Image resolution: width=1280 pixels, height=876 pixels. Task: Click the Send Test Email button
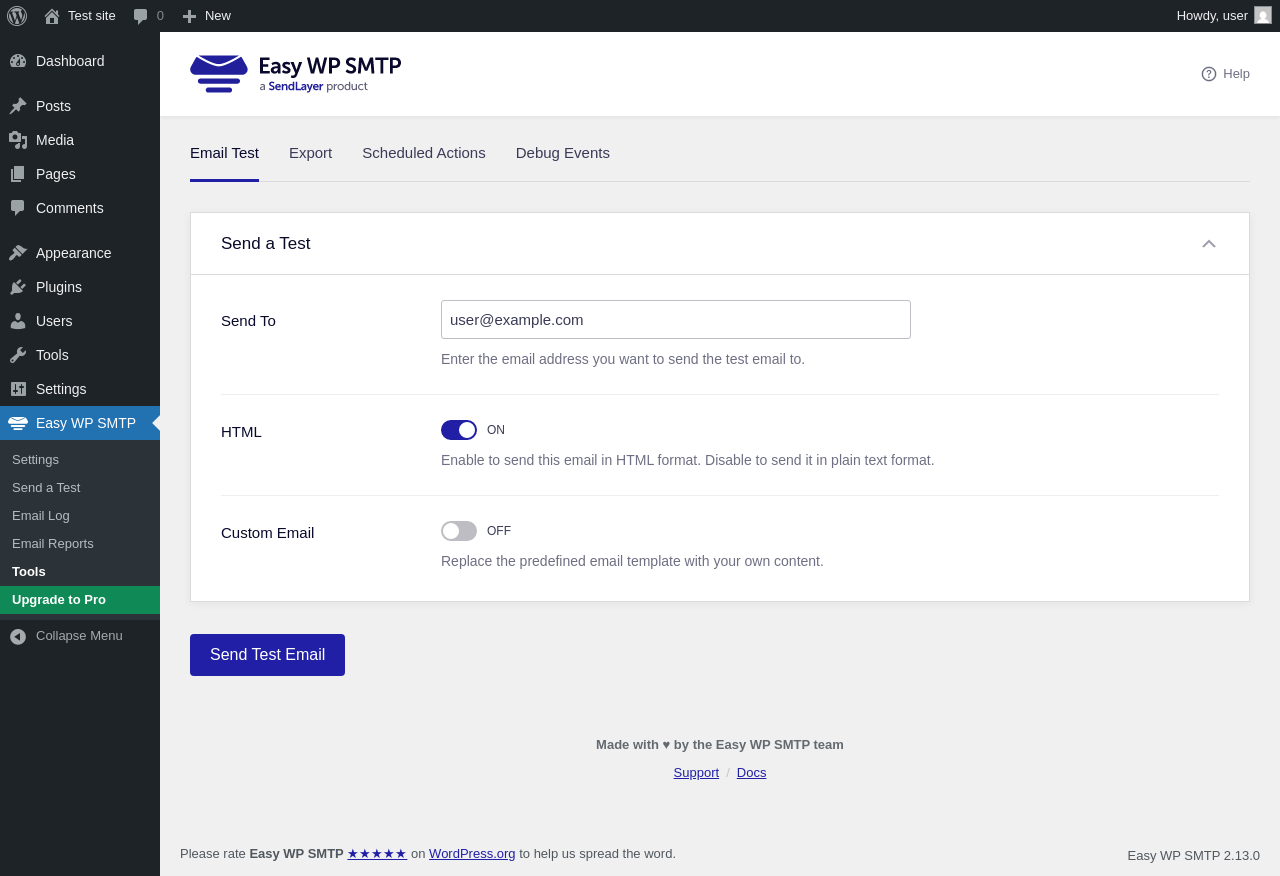(x=267, y=655)
